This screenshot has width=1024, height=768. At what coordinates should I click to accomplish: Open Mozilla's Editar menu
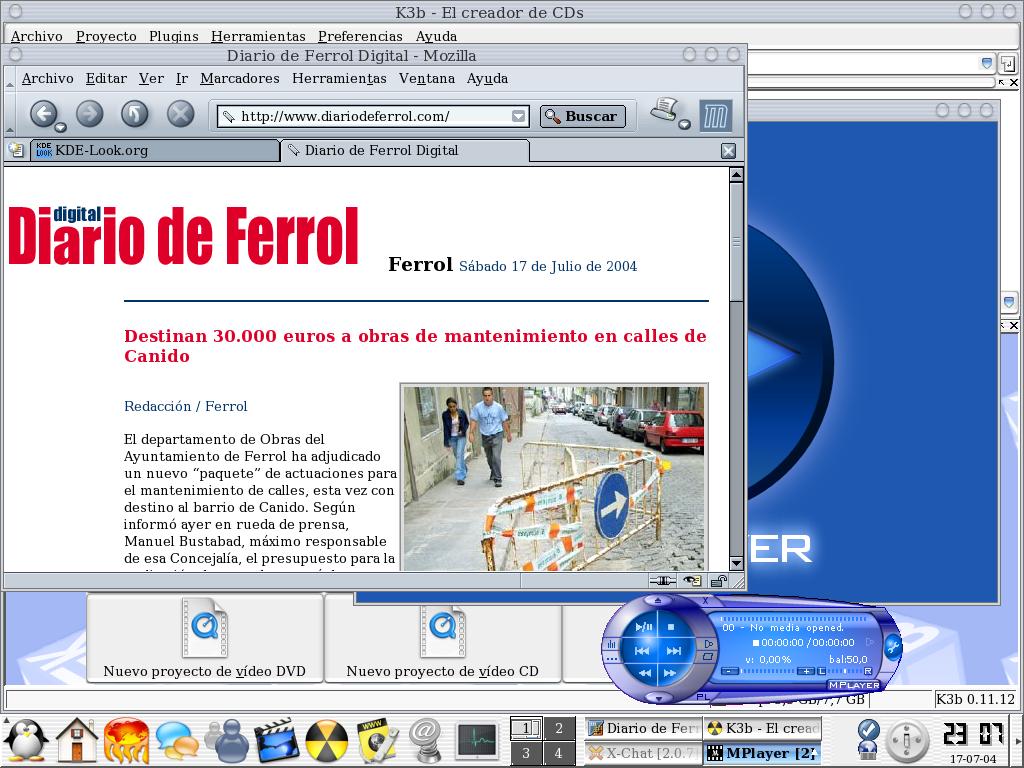(106, 78)
